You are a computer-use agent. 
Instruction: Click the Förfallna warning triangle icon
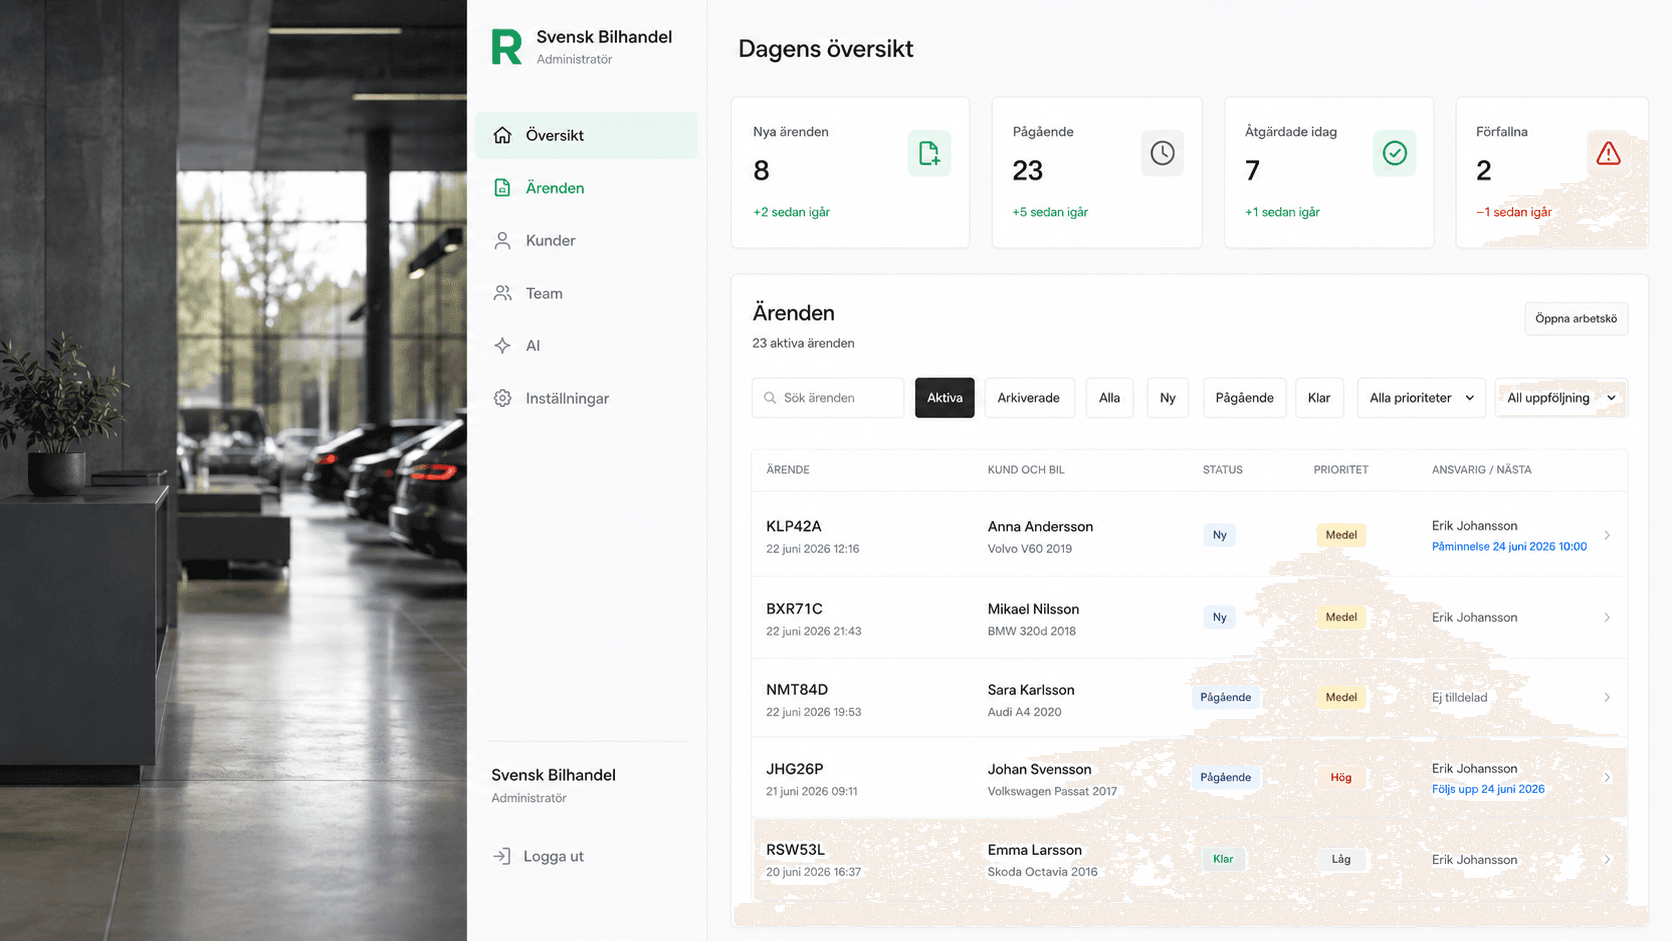point(1608,153)
